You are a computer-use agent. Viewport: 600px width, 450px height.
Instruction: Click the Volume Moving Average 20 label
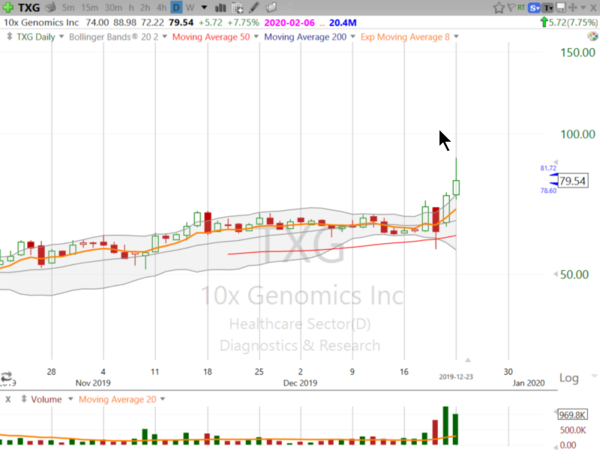tap(117, 399)
